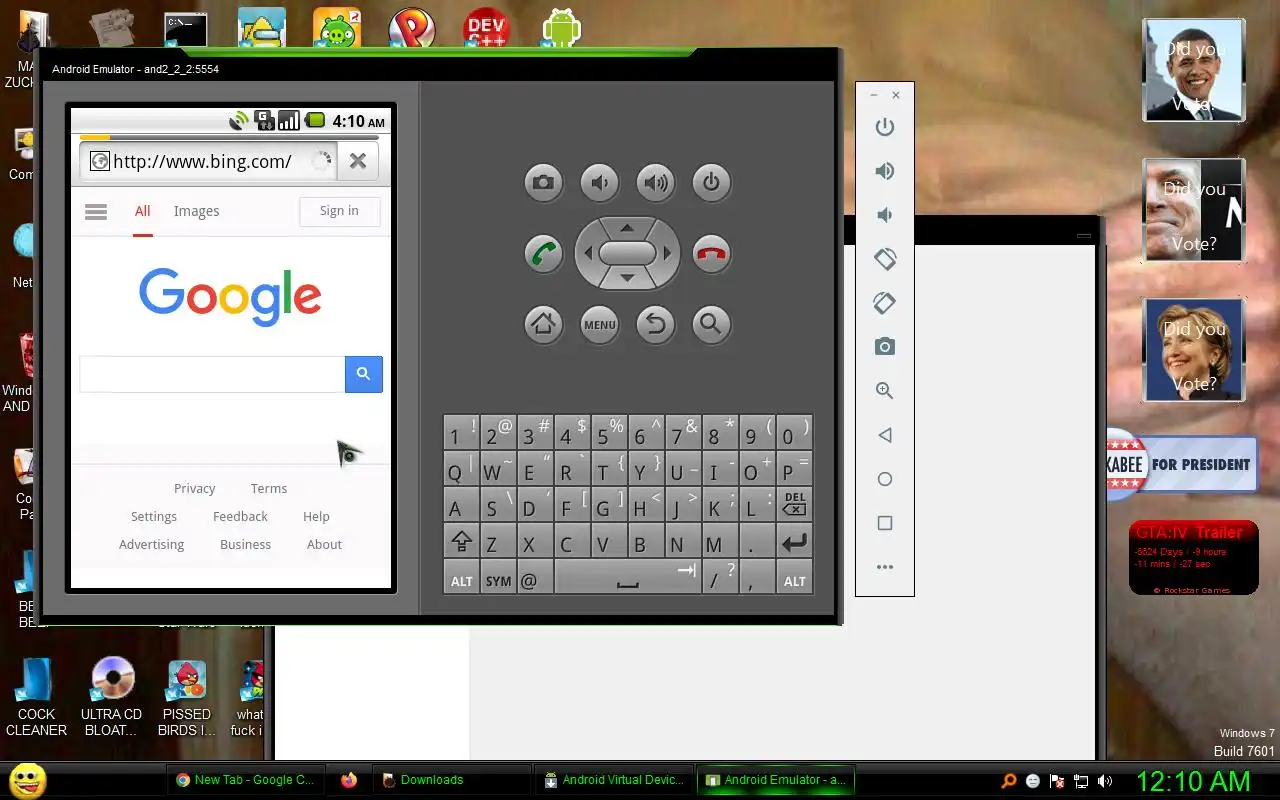Open the Business link
The width and height of the screenshot is (1280, 800).
click(246, 544)
